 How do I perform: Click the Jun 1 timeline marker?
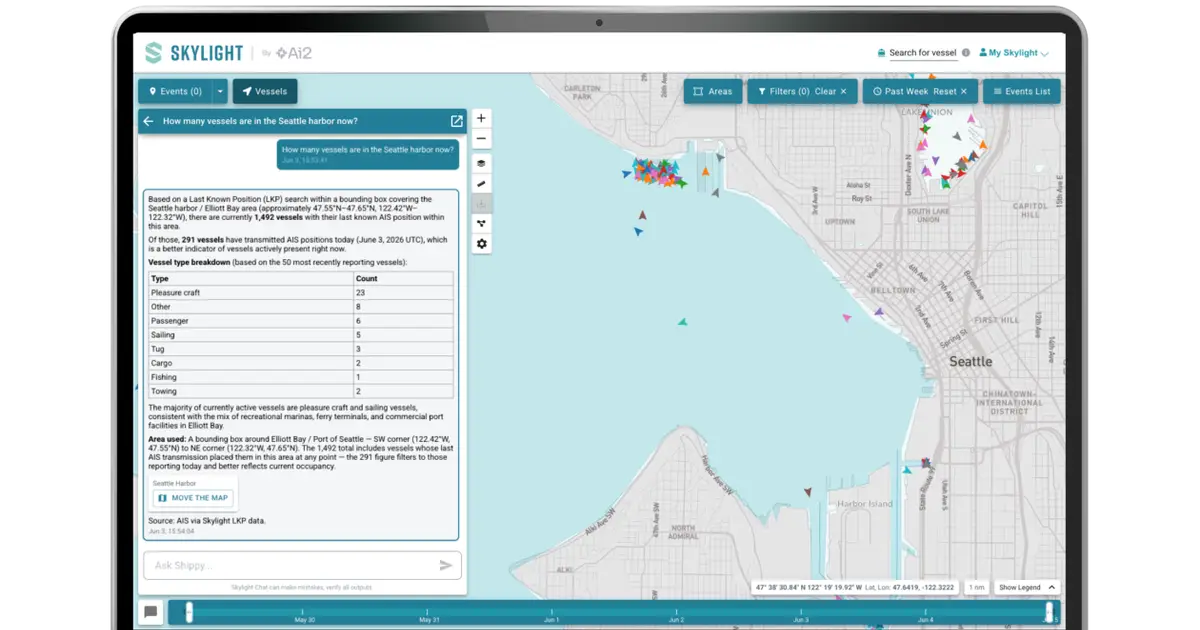tap(552, 619)
